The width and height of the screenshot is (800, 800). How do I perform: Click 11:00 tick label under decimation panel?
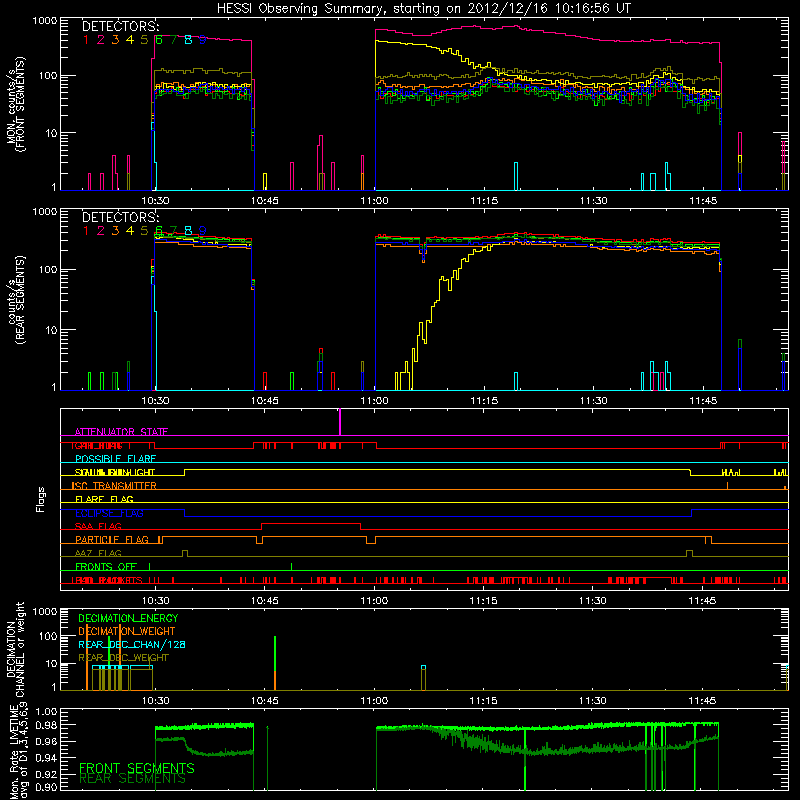tap(374, 701)
